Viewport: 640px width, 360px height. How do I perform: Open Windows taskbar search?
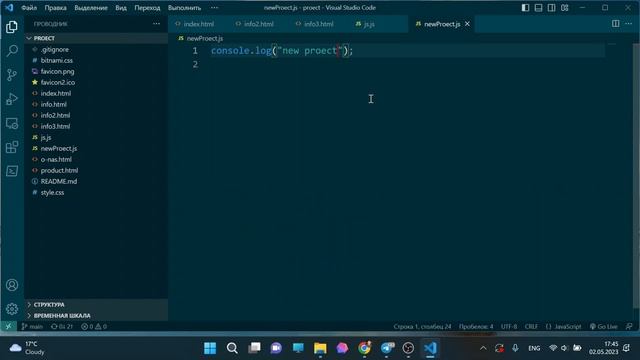pos(232,348)
